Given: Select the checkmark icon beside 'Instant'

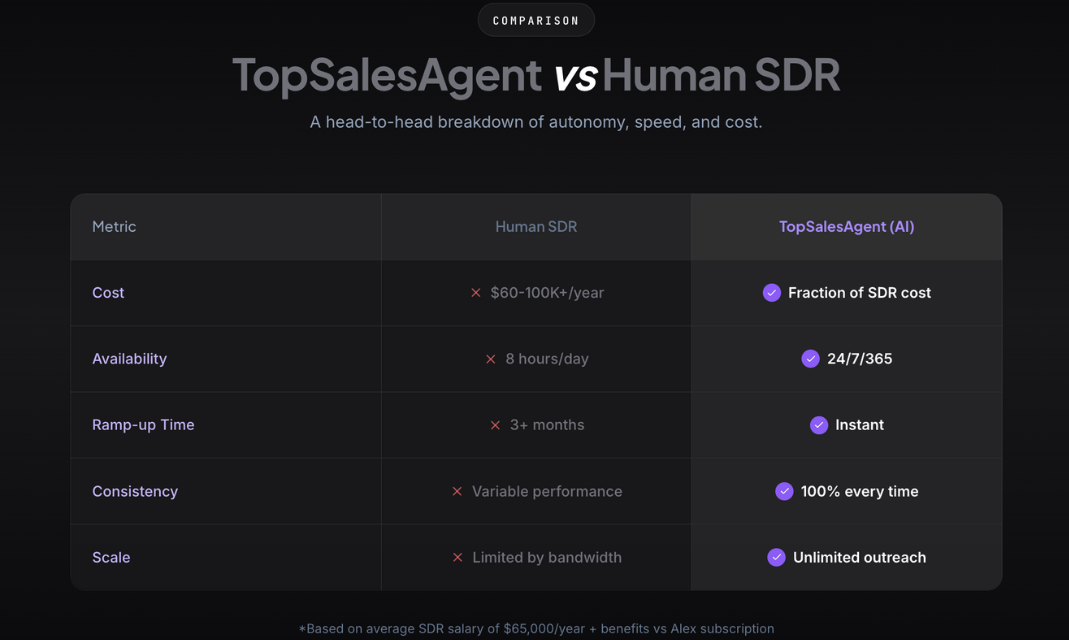Looking at the screenshot, I should 820,424.
